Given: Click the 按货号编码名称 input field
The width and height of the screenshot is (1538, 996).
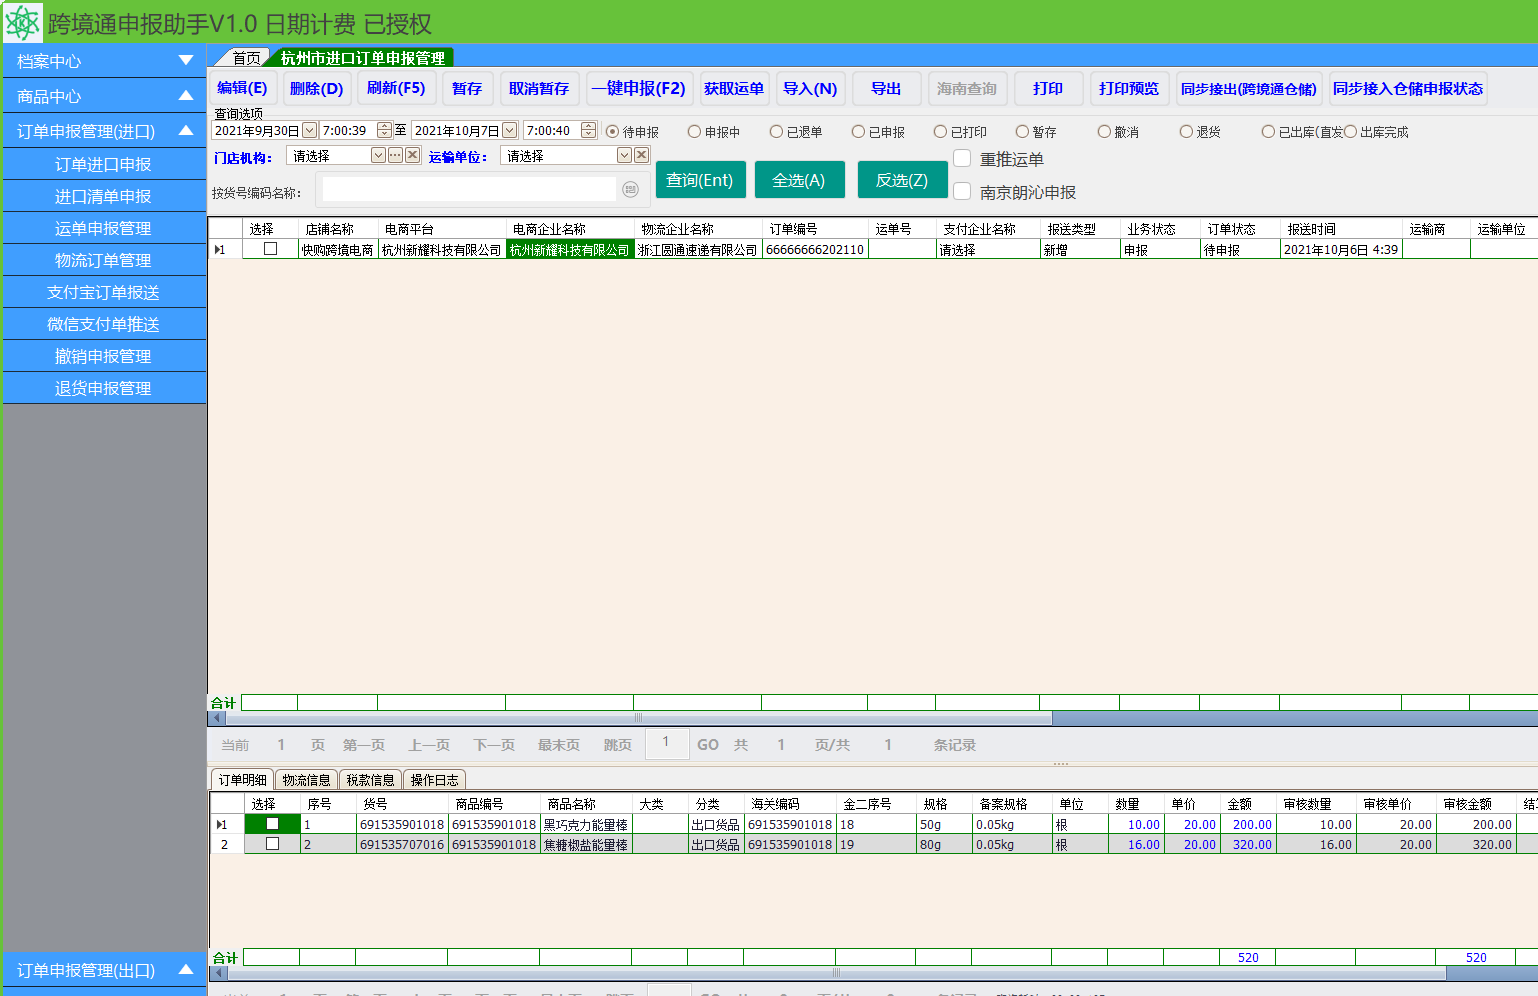Looking at the screenshot, I should pos(469,189).
